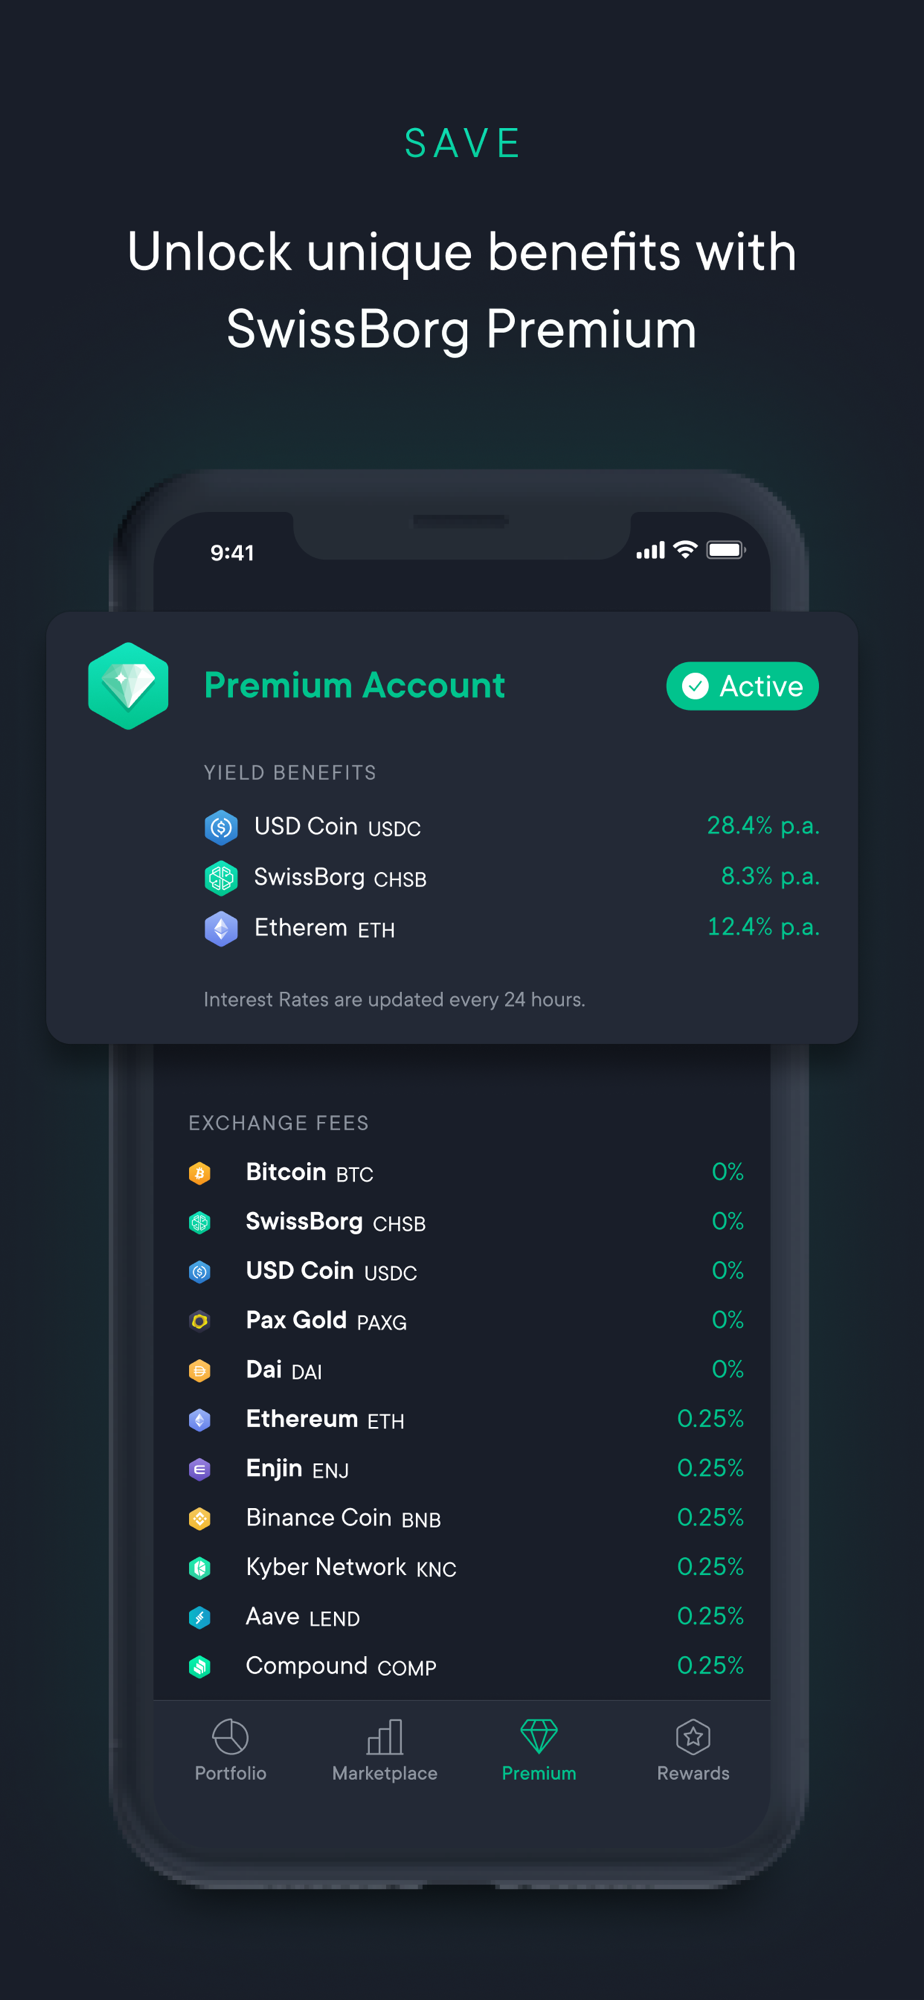Tap the battery icon in status bar
The width and height of the screenshot is (924, 2000).
point(726,550)
